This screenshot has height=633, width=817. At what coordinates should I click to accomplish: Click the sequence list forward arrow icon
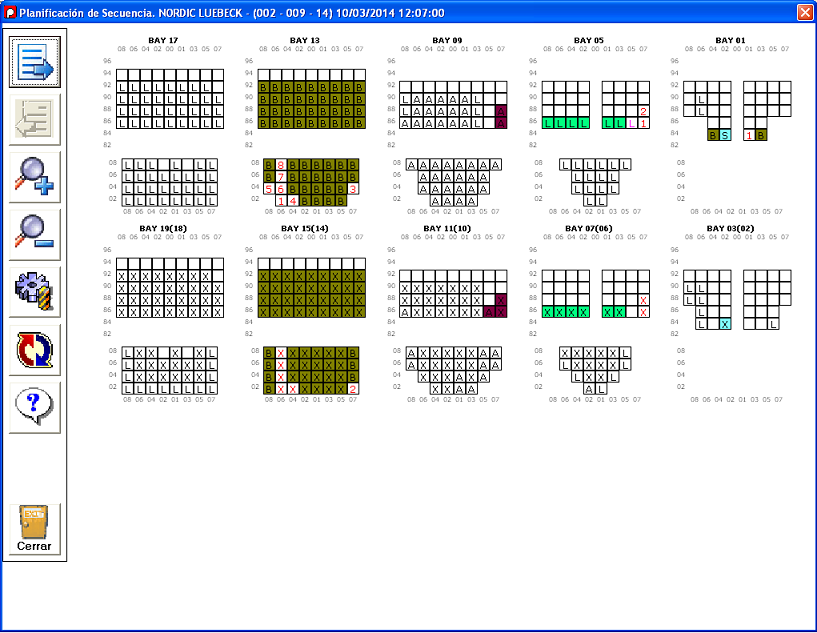point(35,62)
